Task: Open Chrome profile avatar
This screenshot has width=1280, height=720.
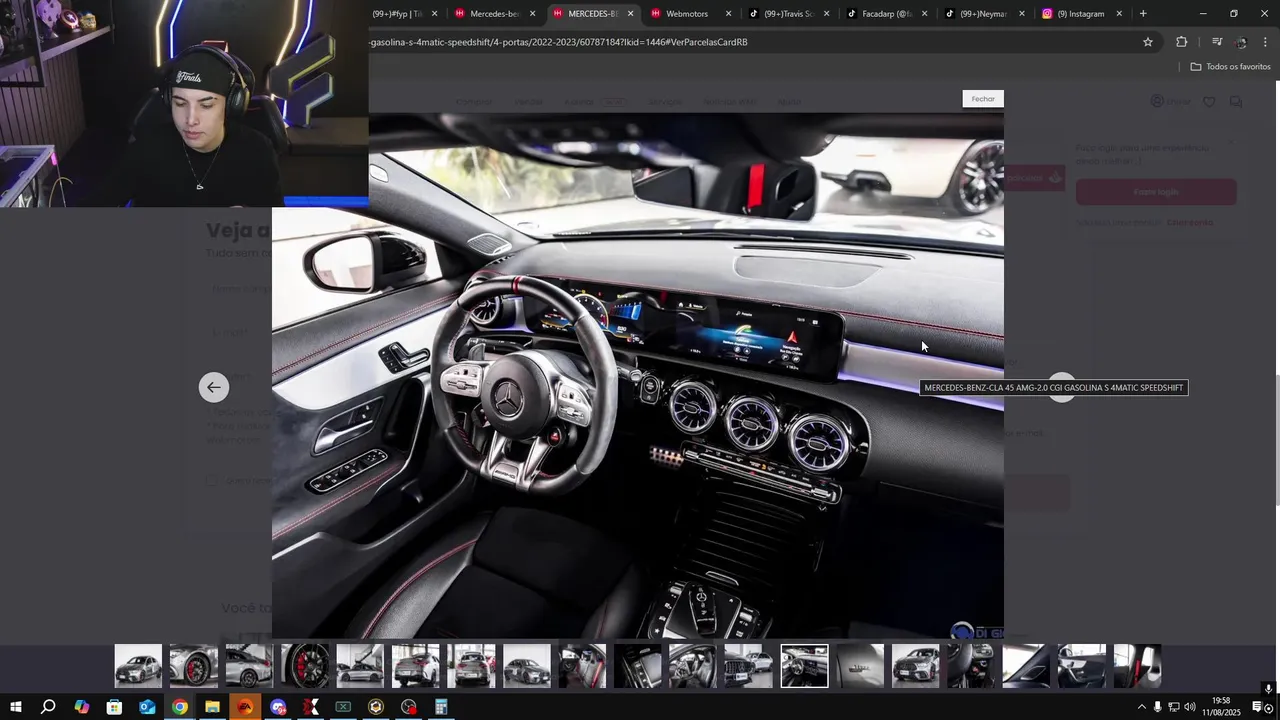Action: (1241, 42)
